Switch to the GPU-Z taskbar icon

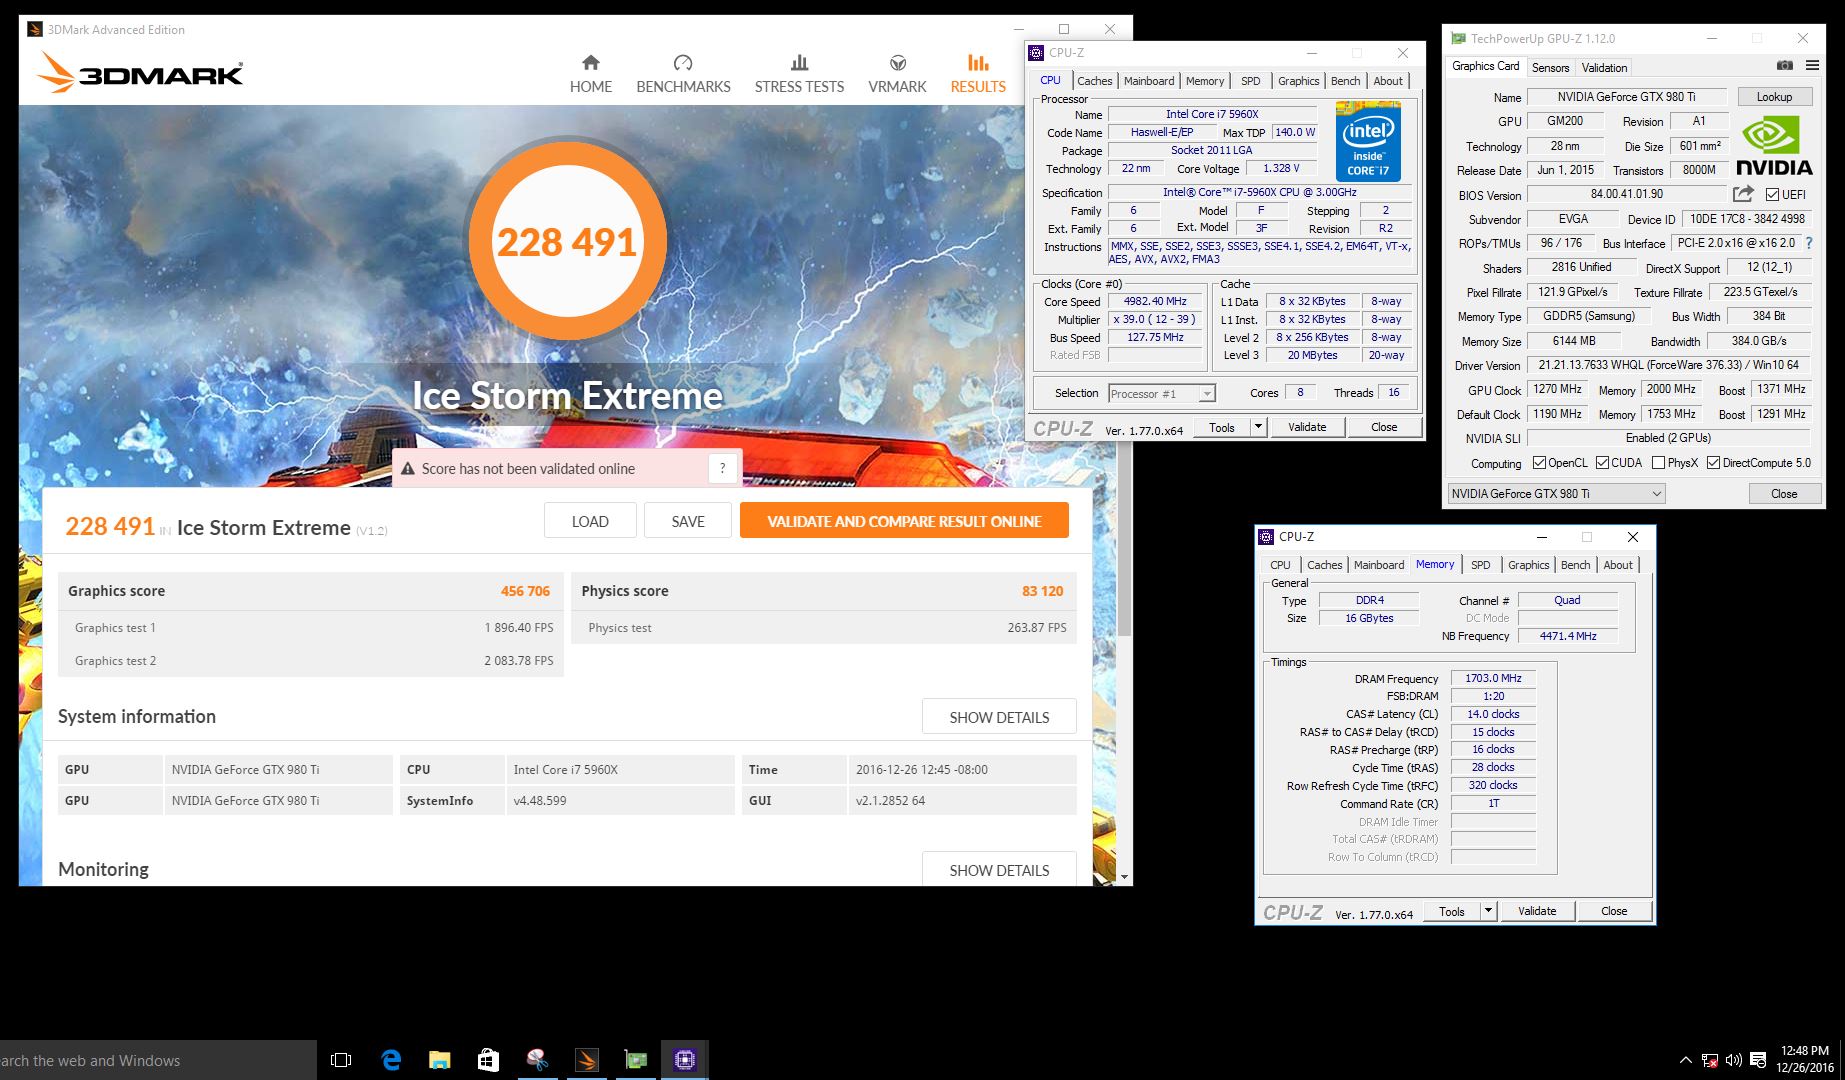pos(635,1060)
